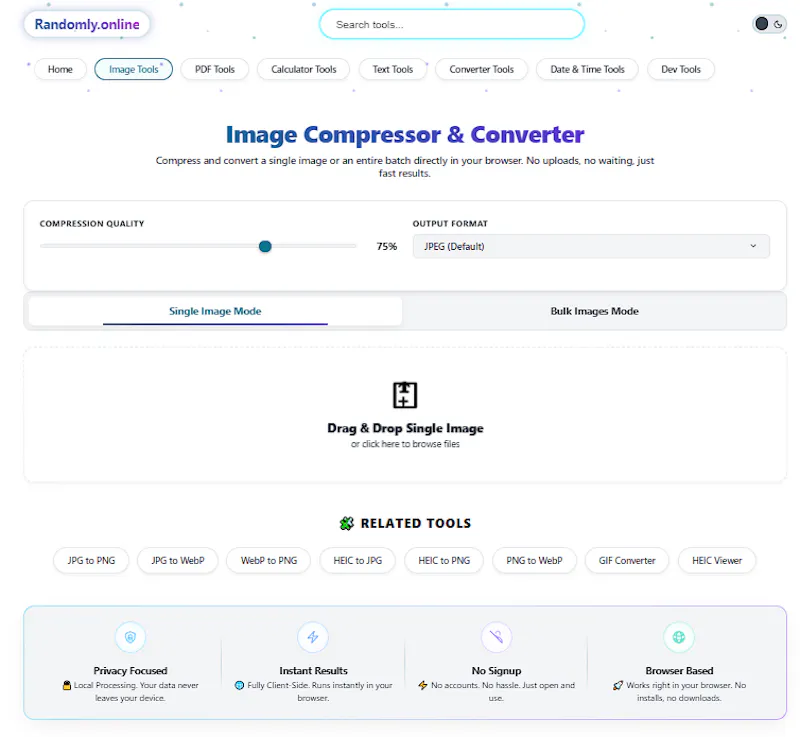The width and height of the screenshot is (800, 737).
Task: Switch to Bulk Images Mode tab
Action: coord(594,311)
